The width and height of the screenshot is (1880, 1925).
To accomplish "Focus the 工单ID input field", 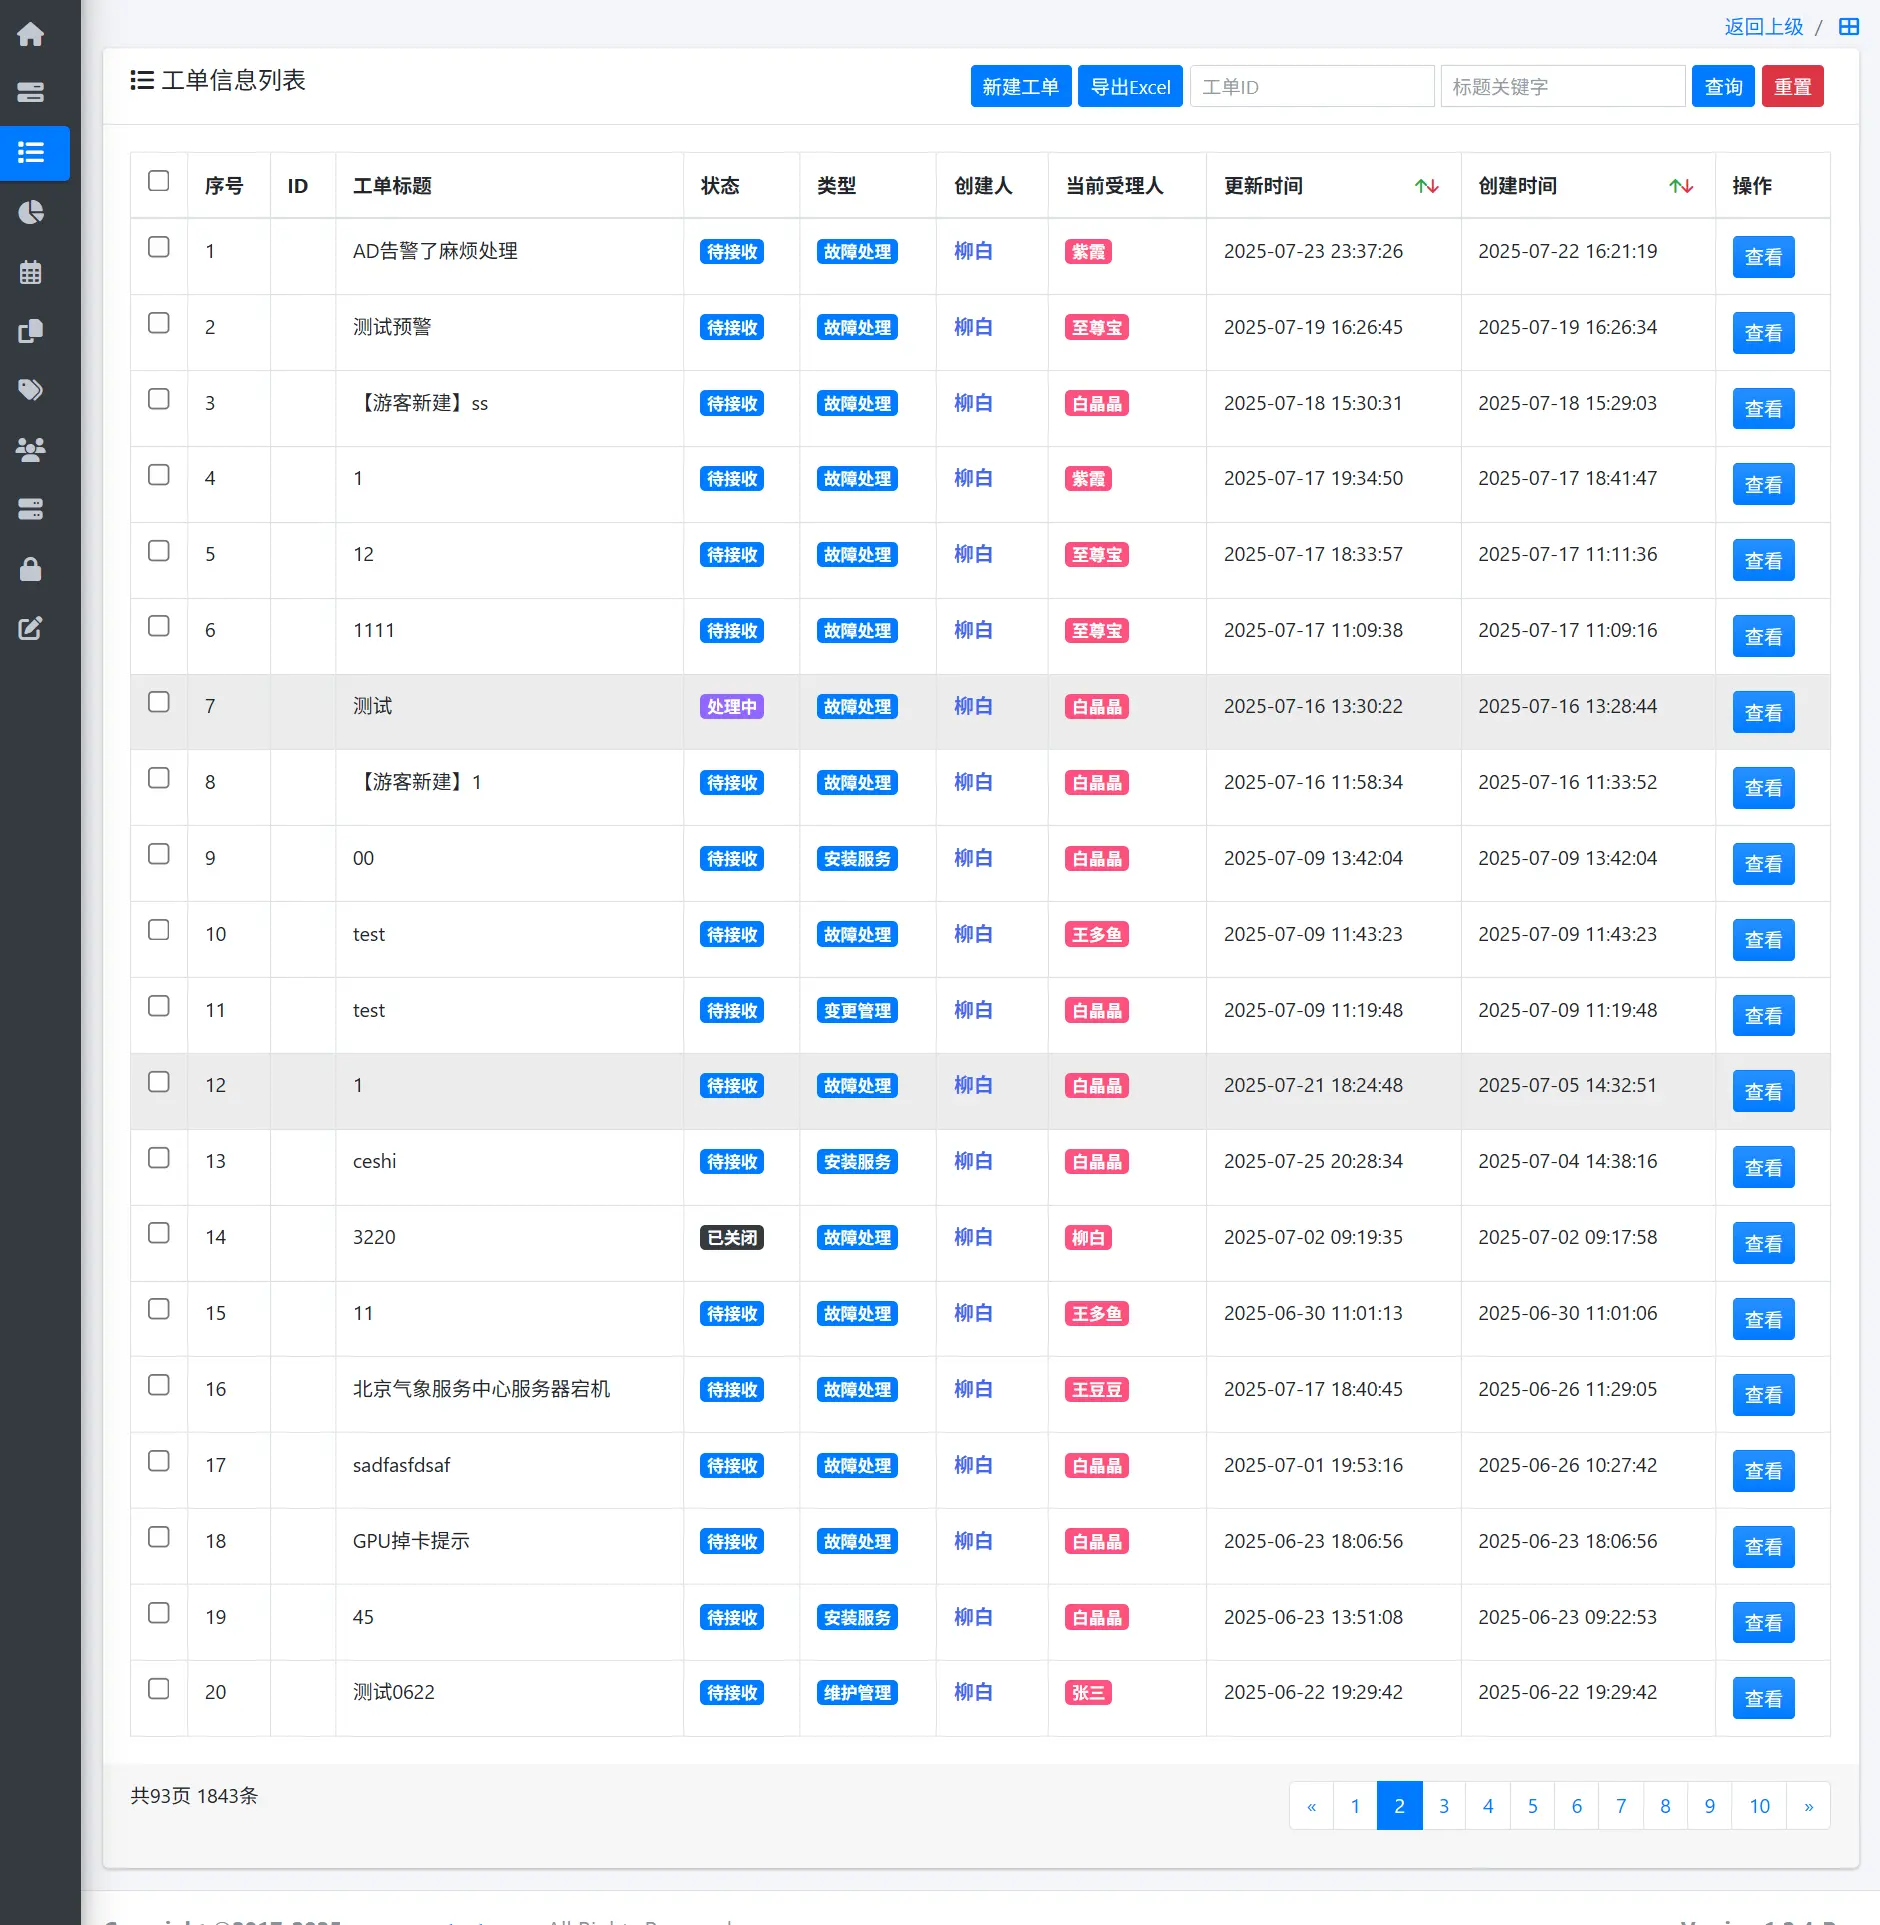I will coord(1312,87).
